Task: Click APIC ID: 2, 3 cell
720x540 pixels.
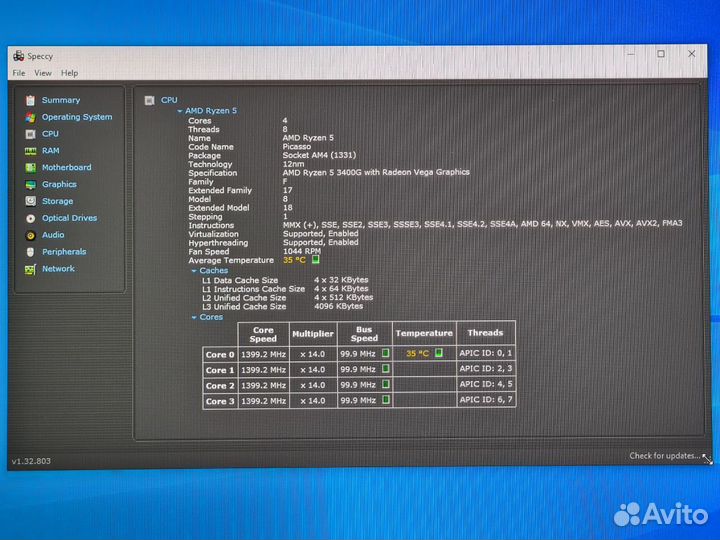Action: point(485,368)
